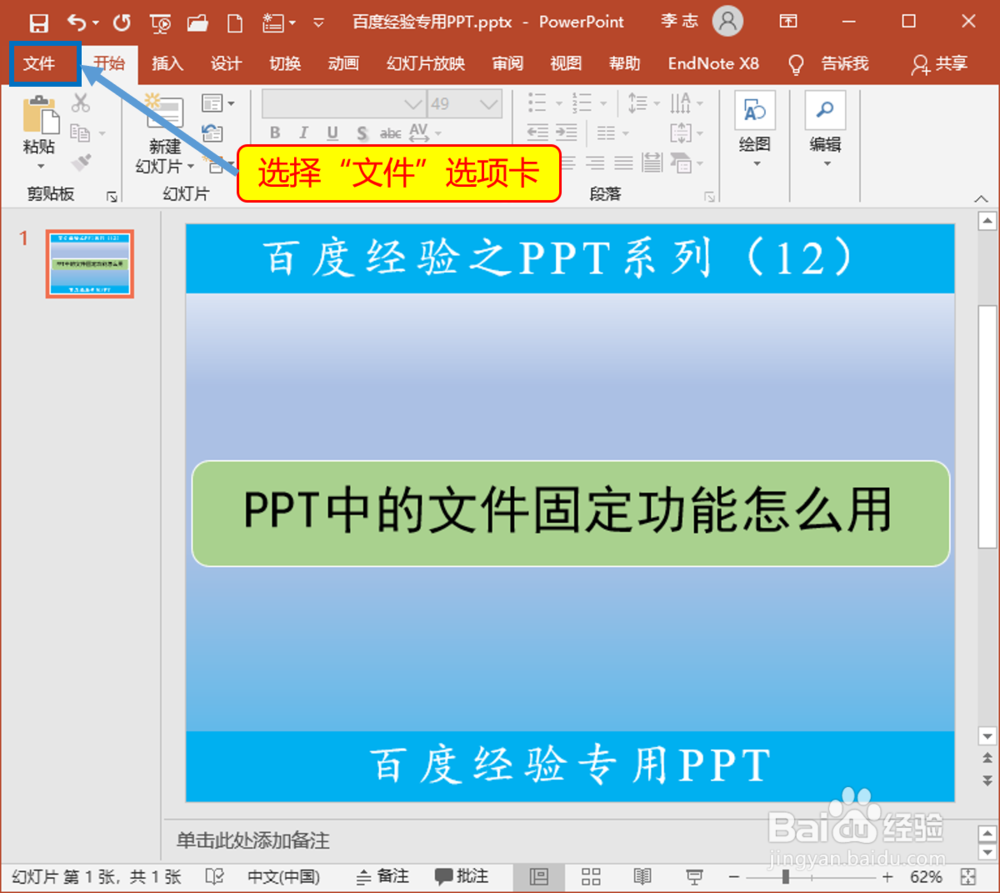Open the 文件 (File) tab

[42, 63]
